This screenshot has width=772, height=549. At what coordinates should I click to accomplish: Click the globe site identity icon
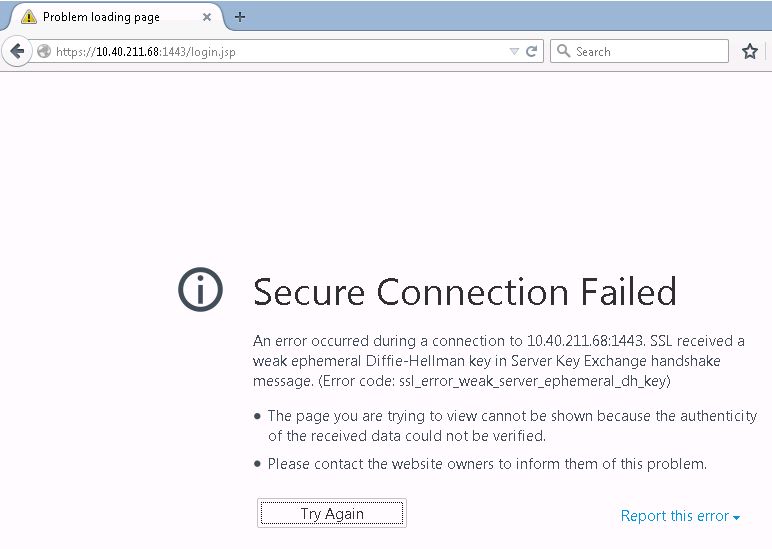44,52
